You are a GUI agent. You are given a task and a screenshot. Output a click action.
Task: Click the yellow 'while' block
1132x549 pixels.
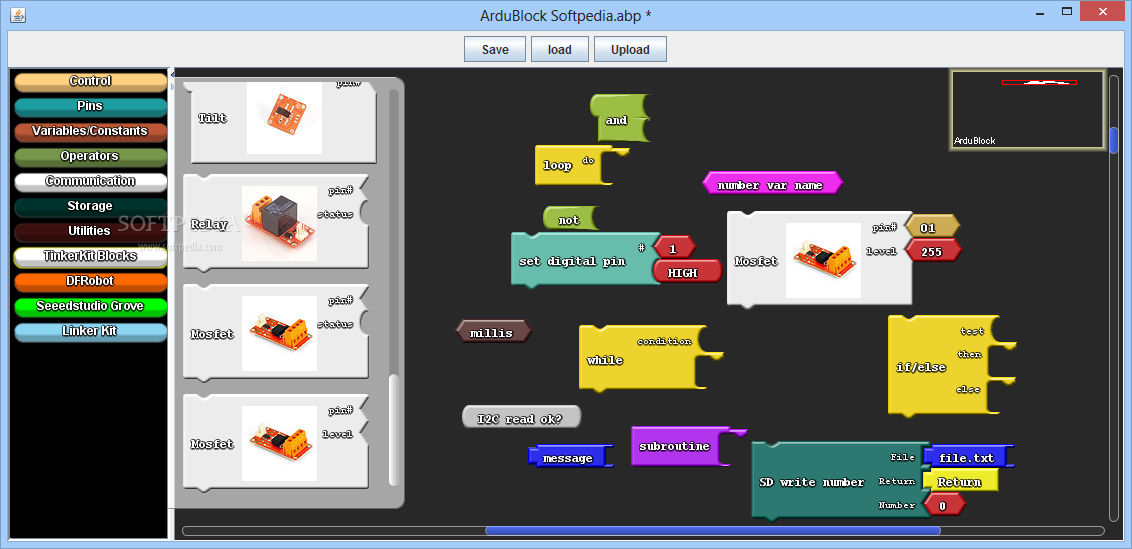[635, 359]
